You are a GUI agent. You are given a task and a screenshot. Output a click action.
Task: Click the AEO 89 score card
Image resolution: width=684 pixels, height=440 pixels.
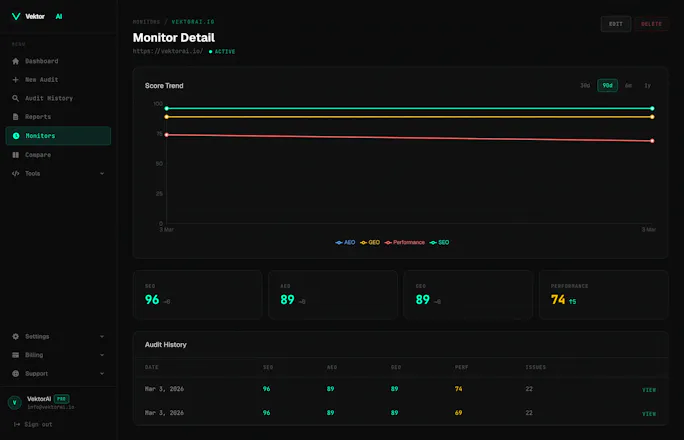click(x=333, y=295)
